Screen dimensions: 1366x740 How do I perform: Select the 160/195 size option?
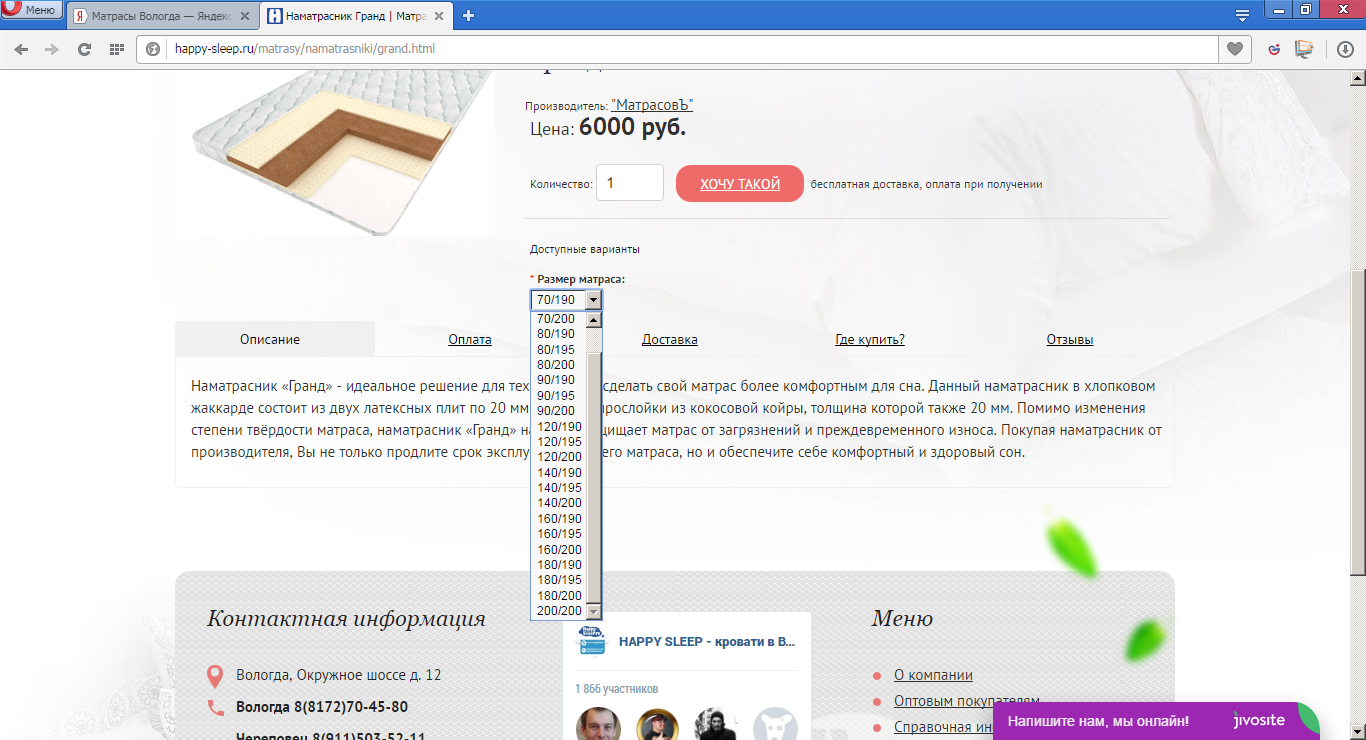(x=559, y=534)
